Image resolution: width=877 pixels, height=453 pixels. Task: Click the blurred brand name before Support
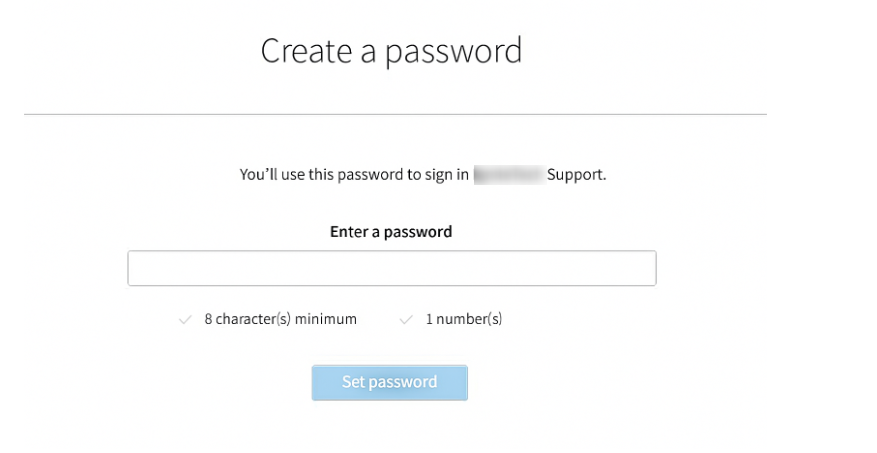(x=508, y=175)
